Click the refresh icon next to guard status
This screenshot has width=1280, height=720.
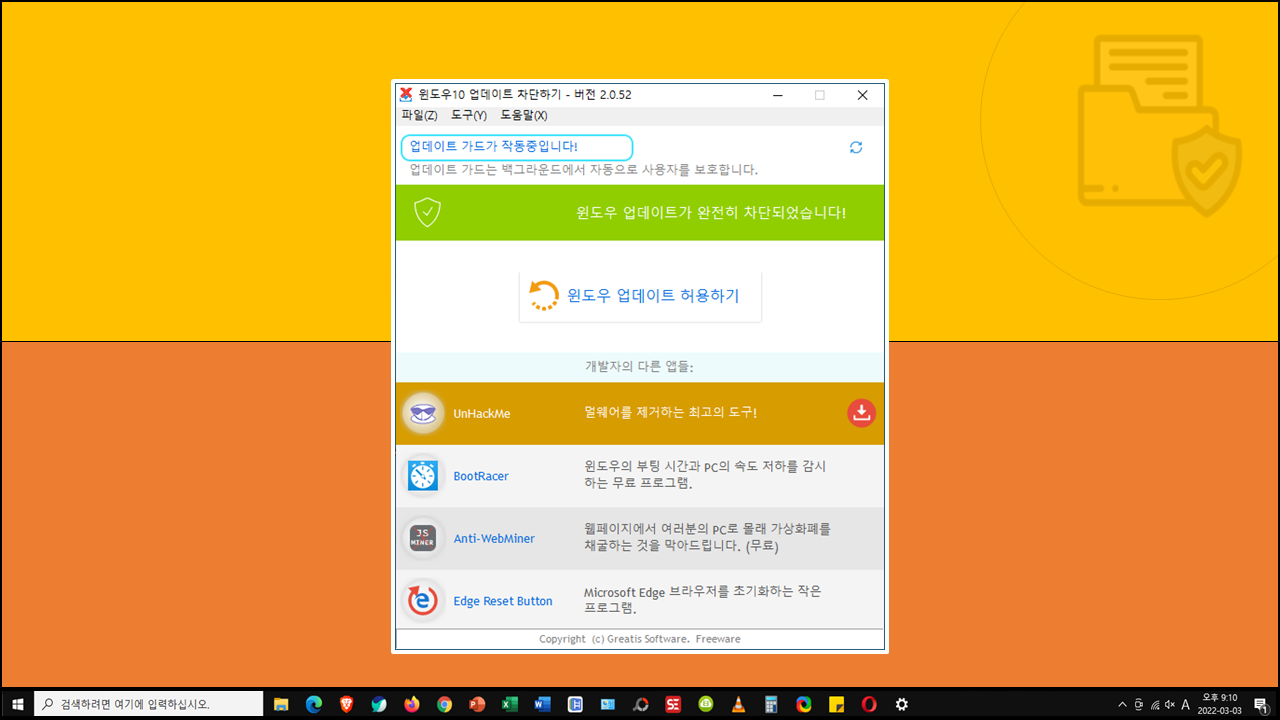[856, 147]
